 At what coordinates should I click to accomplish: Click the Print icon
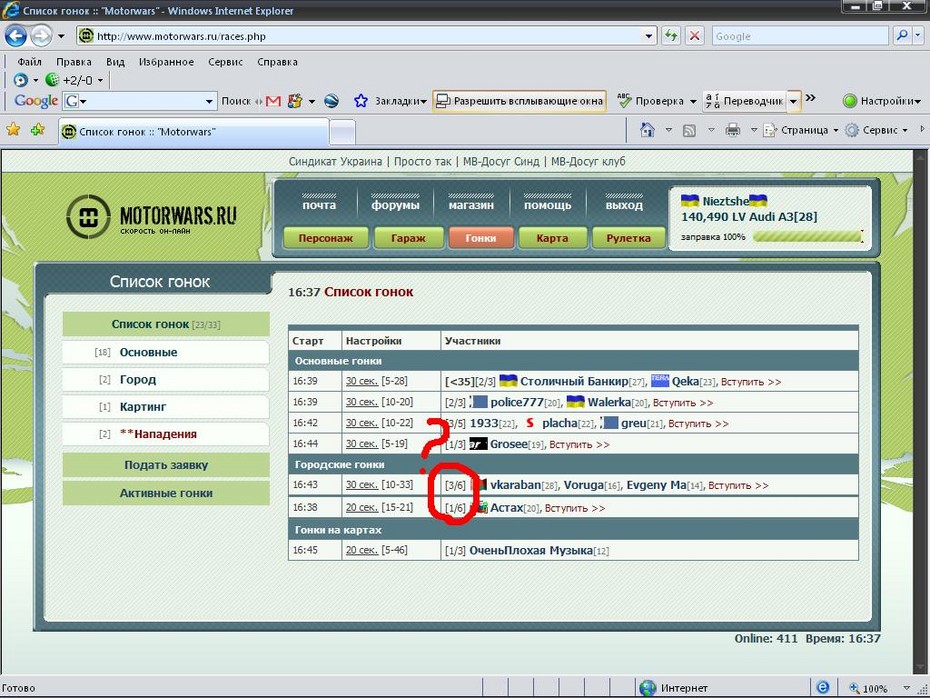733,130
